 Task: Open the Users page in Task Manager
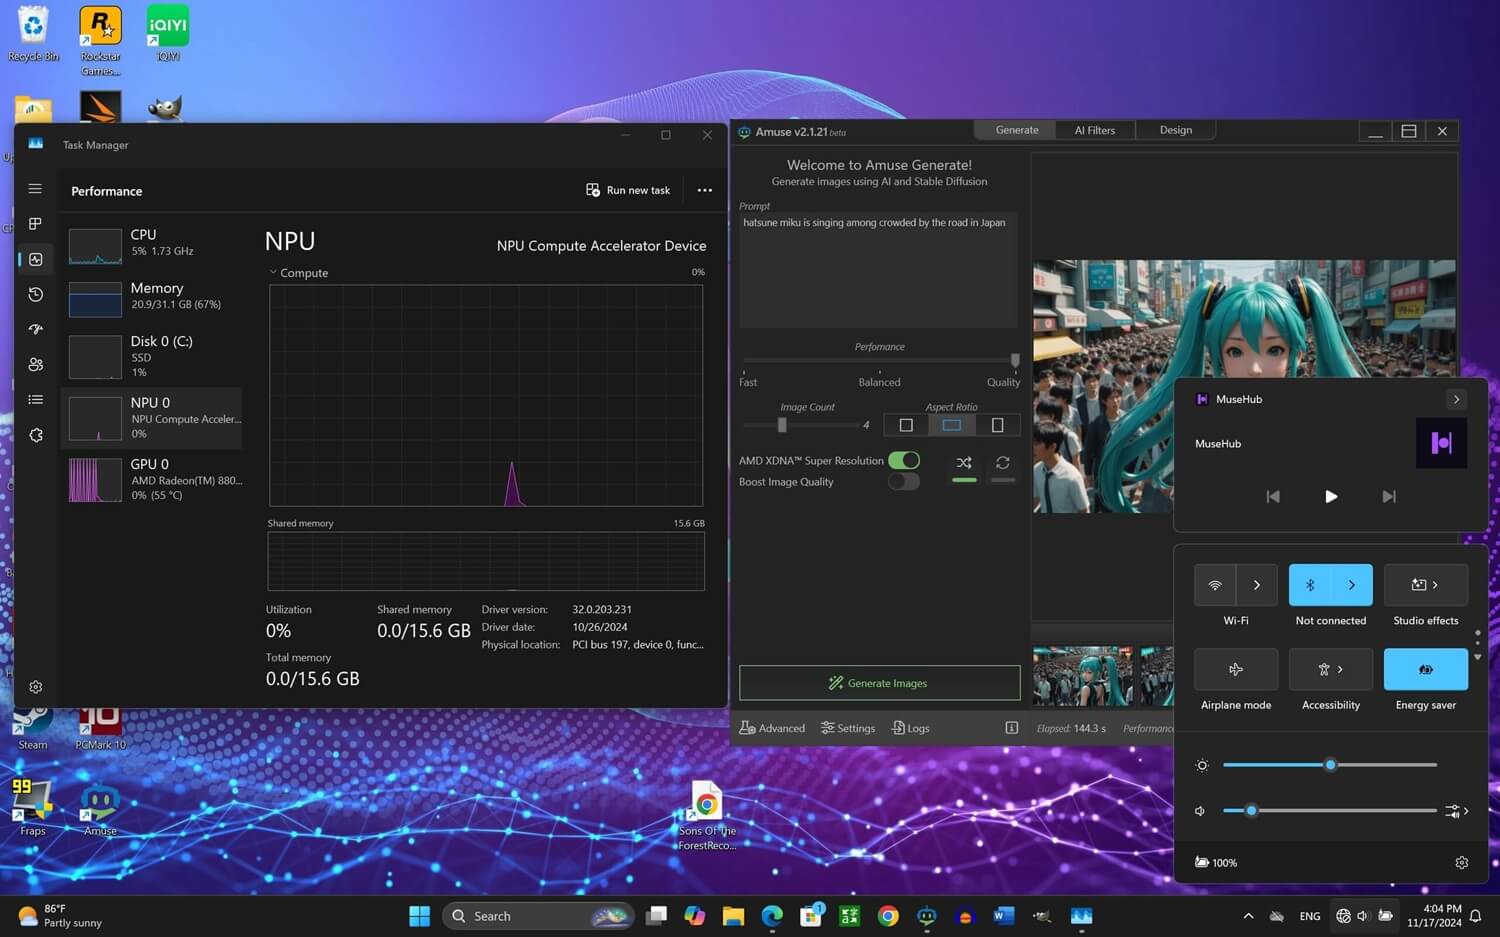35,364
